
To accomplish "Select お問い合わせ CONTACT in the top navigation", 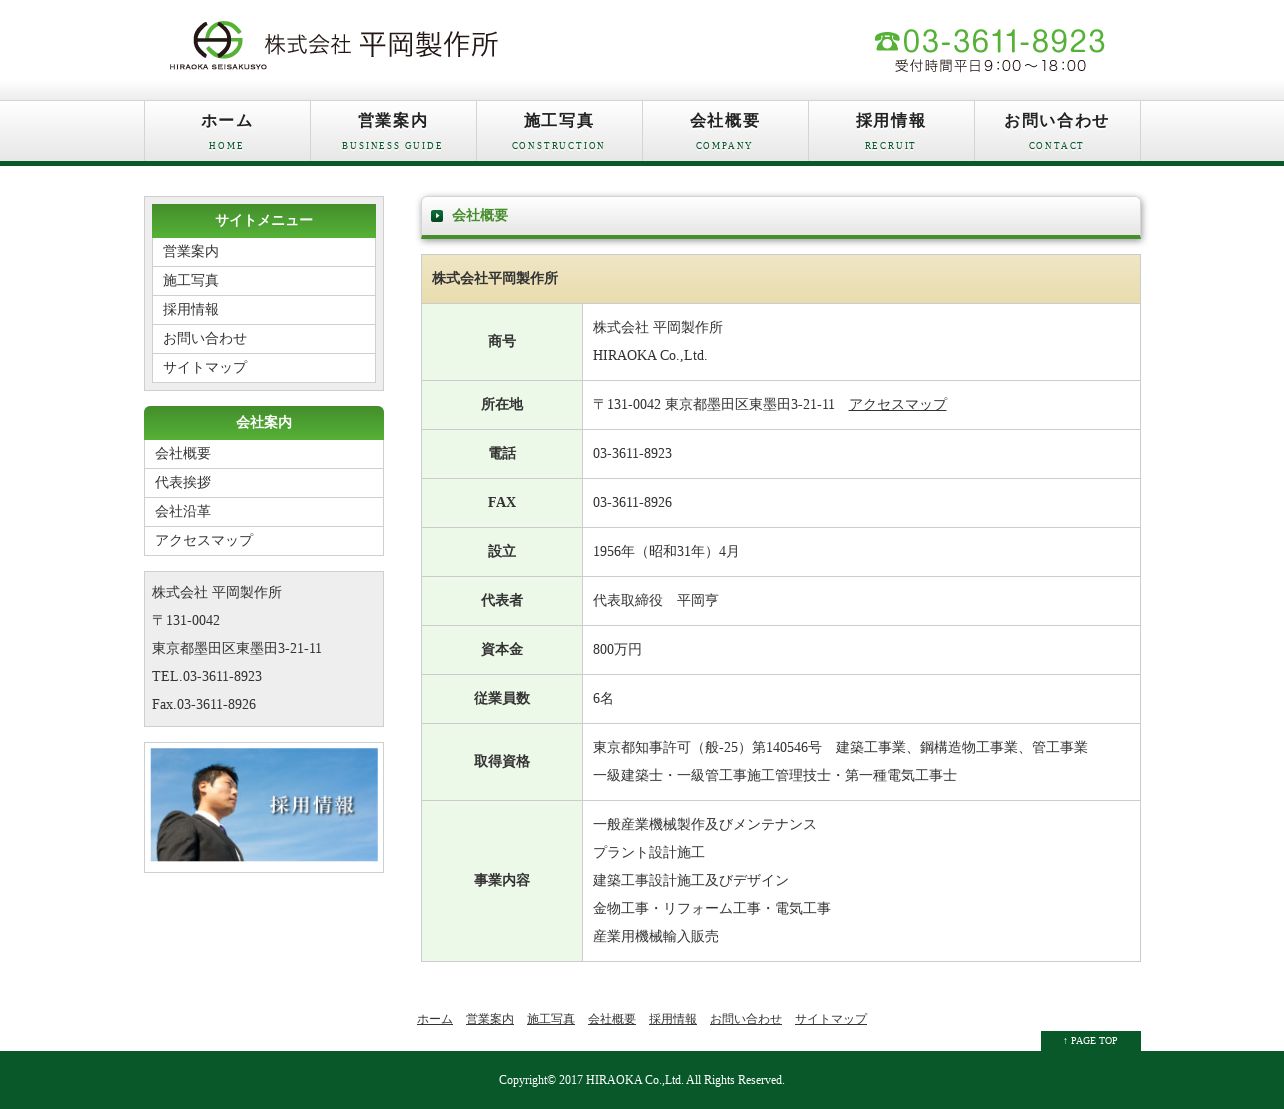I will (x=1057, y=131).
